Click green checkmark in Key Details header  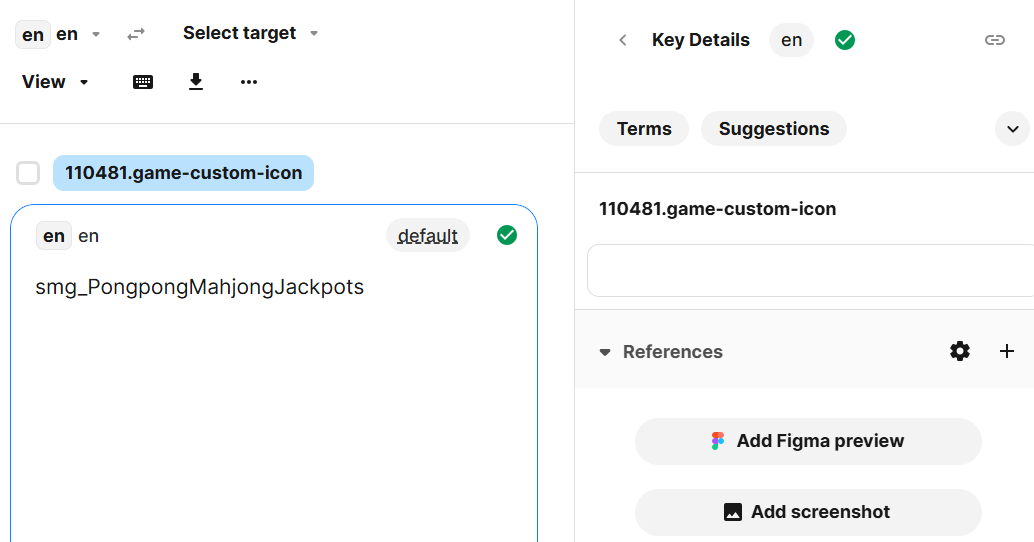click(x=845, y=40)
